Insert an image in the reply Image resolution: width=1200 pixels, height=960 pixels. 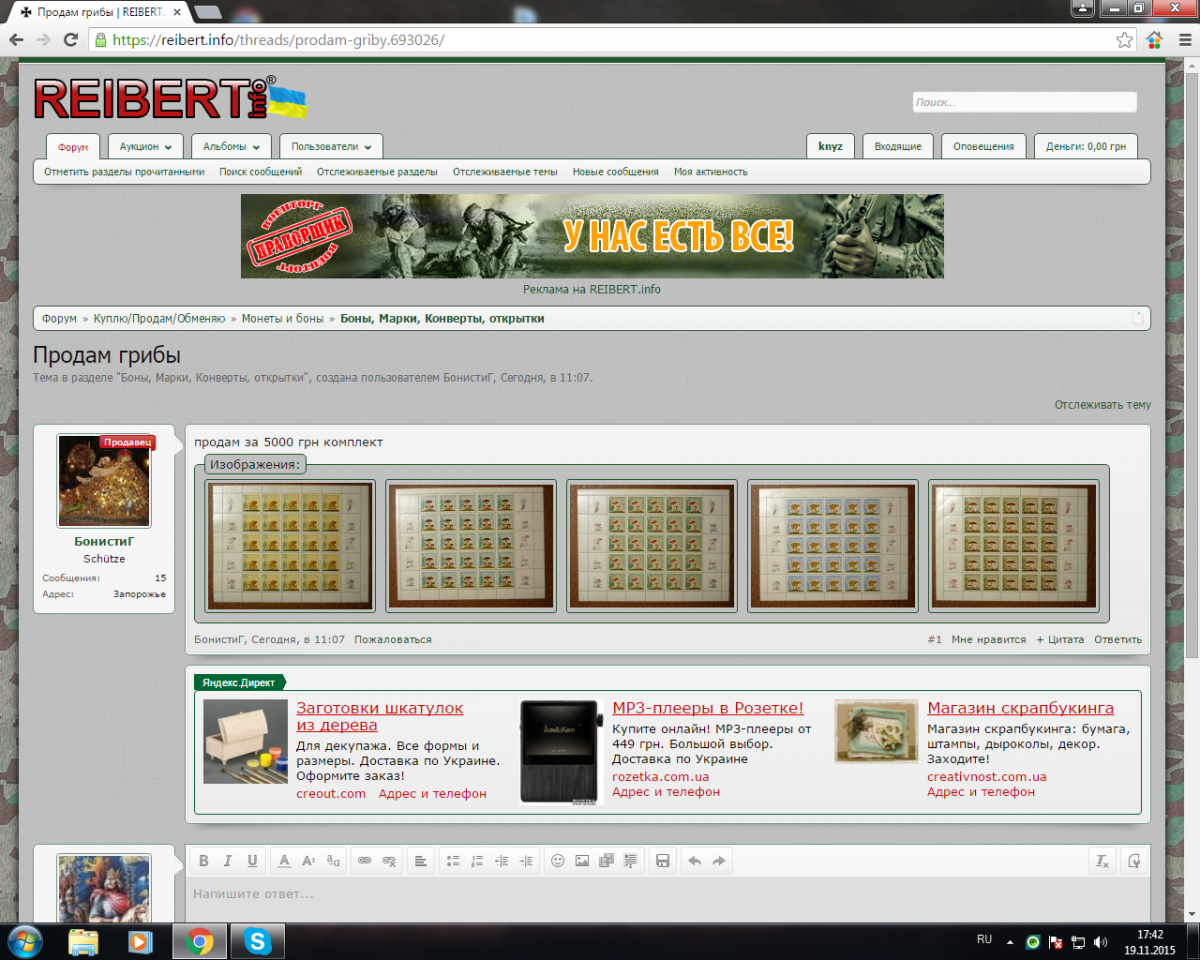tap(582, 861)
